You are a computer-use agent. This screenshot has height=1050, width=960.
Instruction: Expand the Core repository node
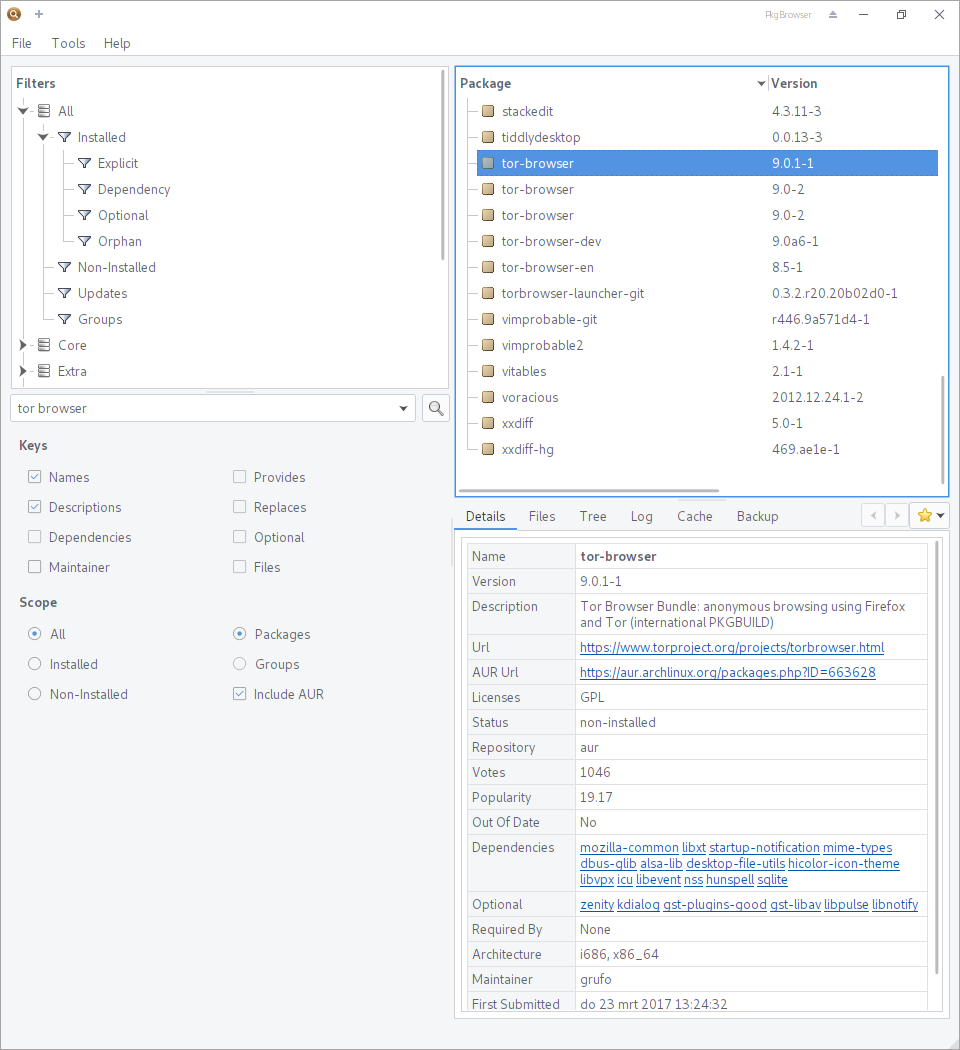pyautogui.click(x=23, y=345)
